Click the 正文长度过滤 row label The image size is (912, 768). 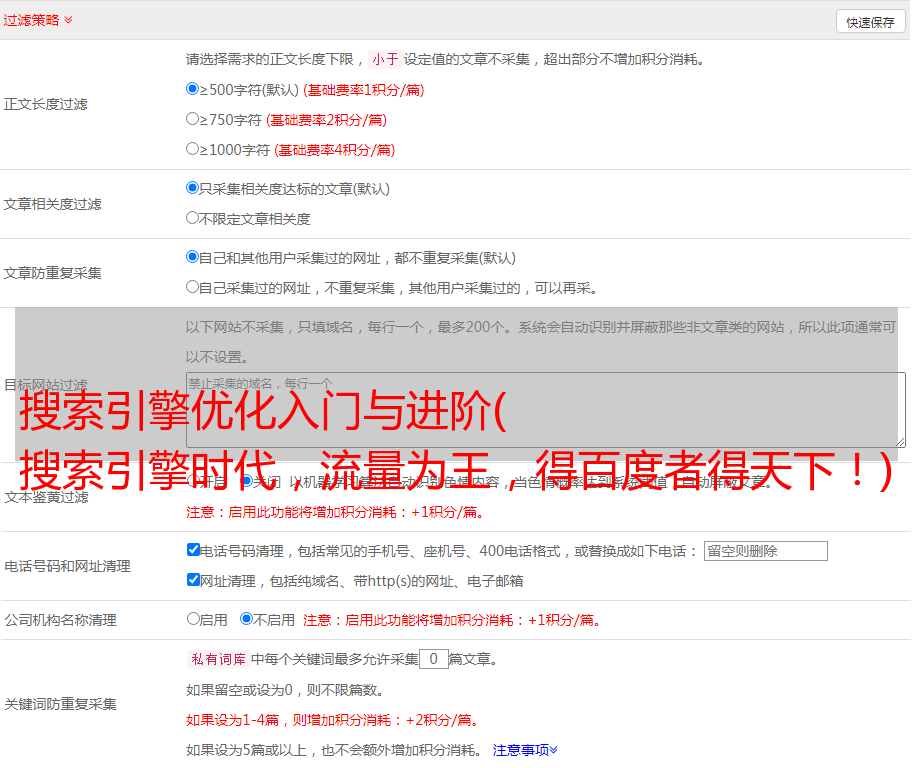point(45,105)
